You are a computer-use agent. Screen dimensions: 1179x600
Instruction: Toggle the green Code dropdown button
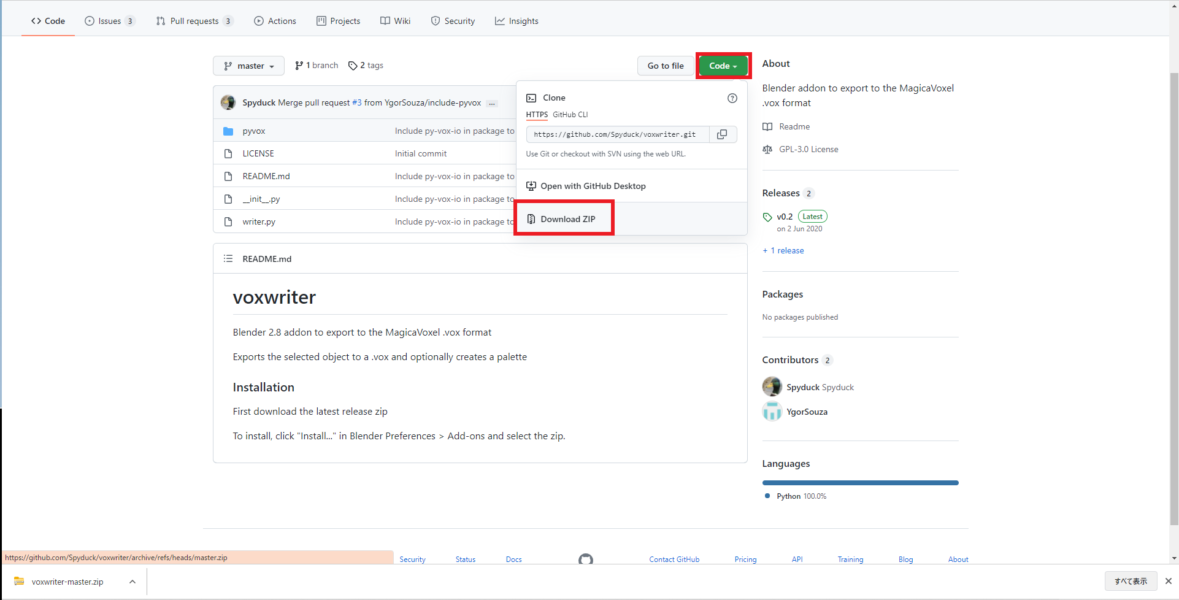(x=723, y=66)
